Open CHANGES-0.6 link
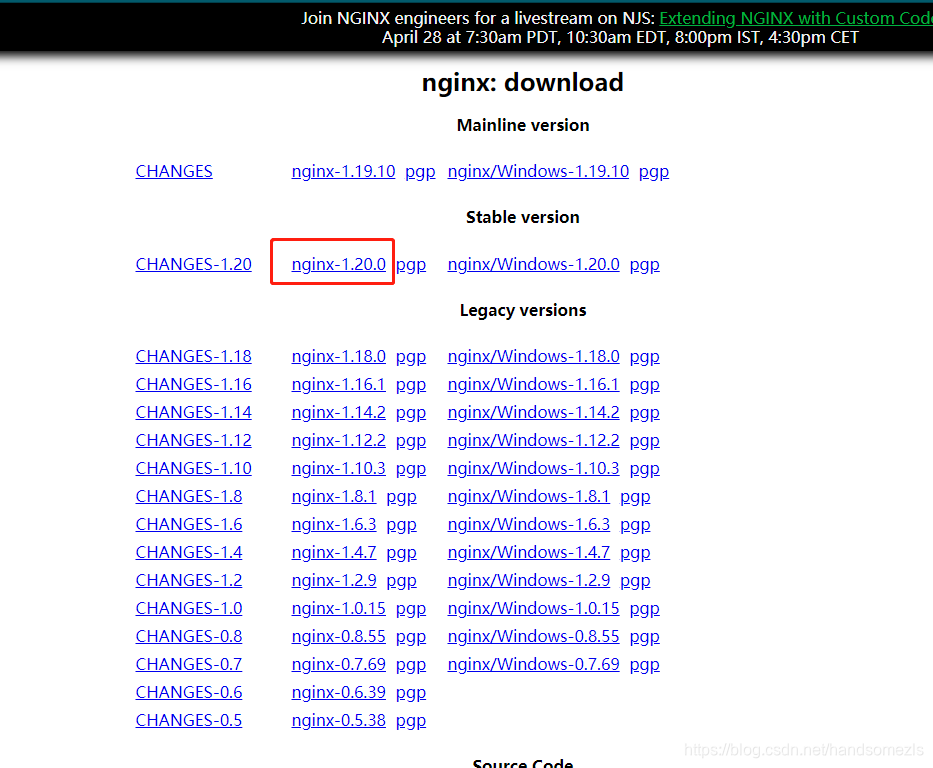The image size is (933, 768). click(x=189, y=692)
